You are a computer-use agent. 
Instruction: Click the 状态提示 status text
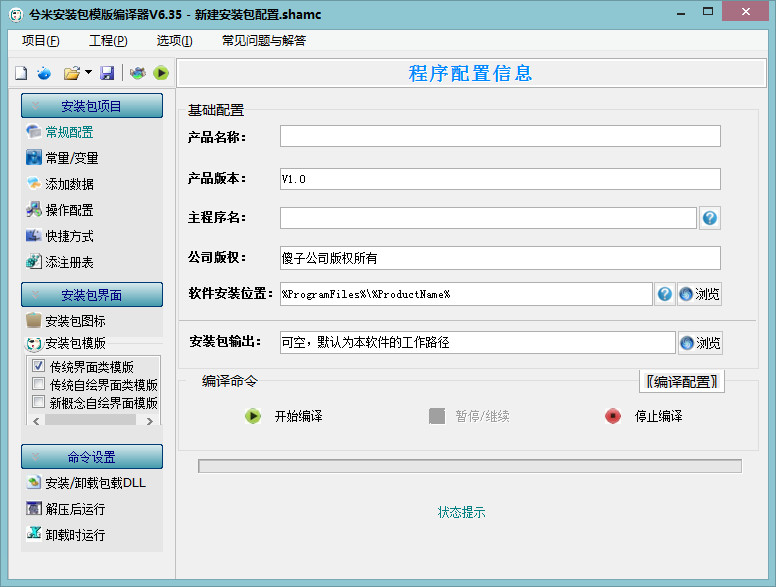(462, 512)
